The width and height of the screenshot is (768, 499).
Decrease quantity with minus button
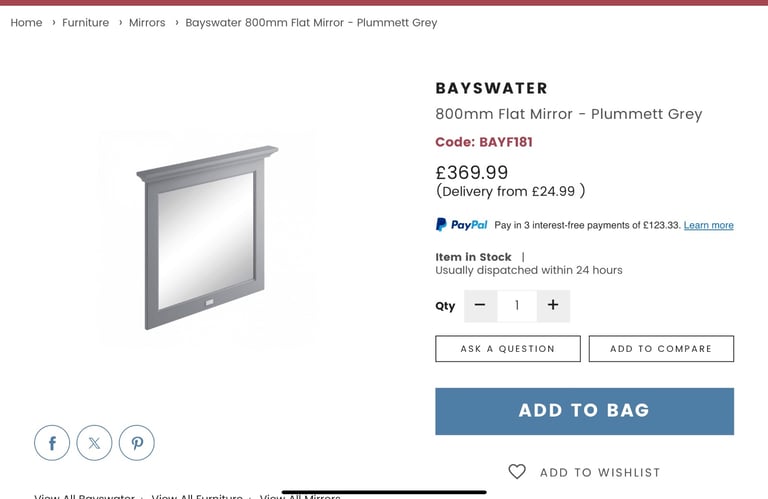click(480, 306)
